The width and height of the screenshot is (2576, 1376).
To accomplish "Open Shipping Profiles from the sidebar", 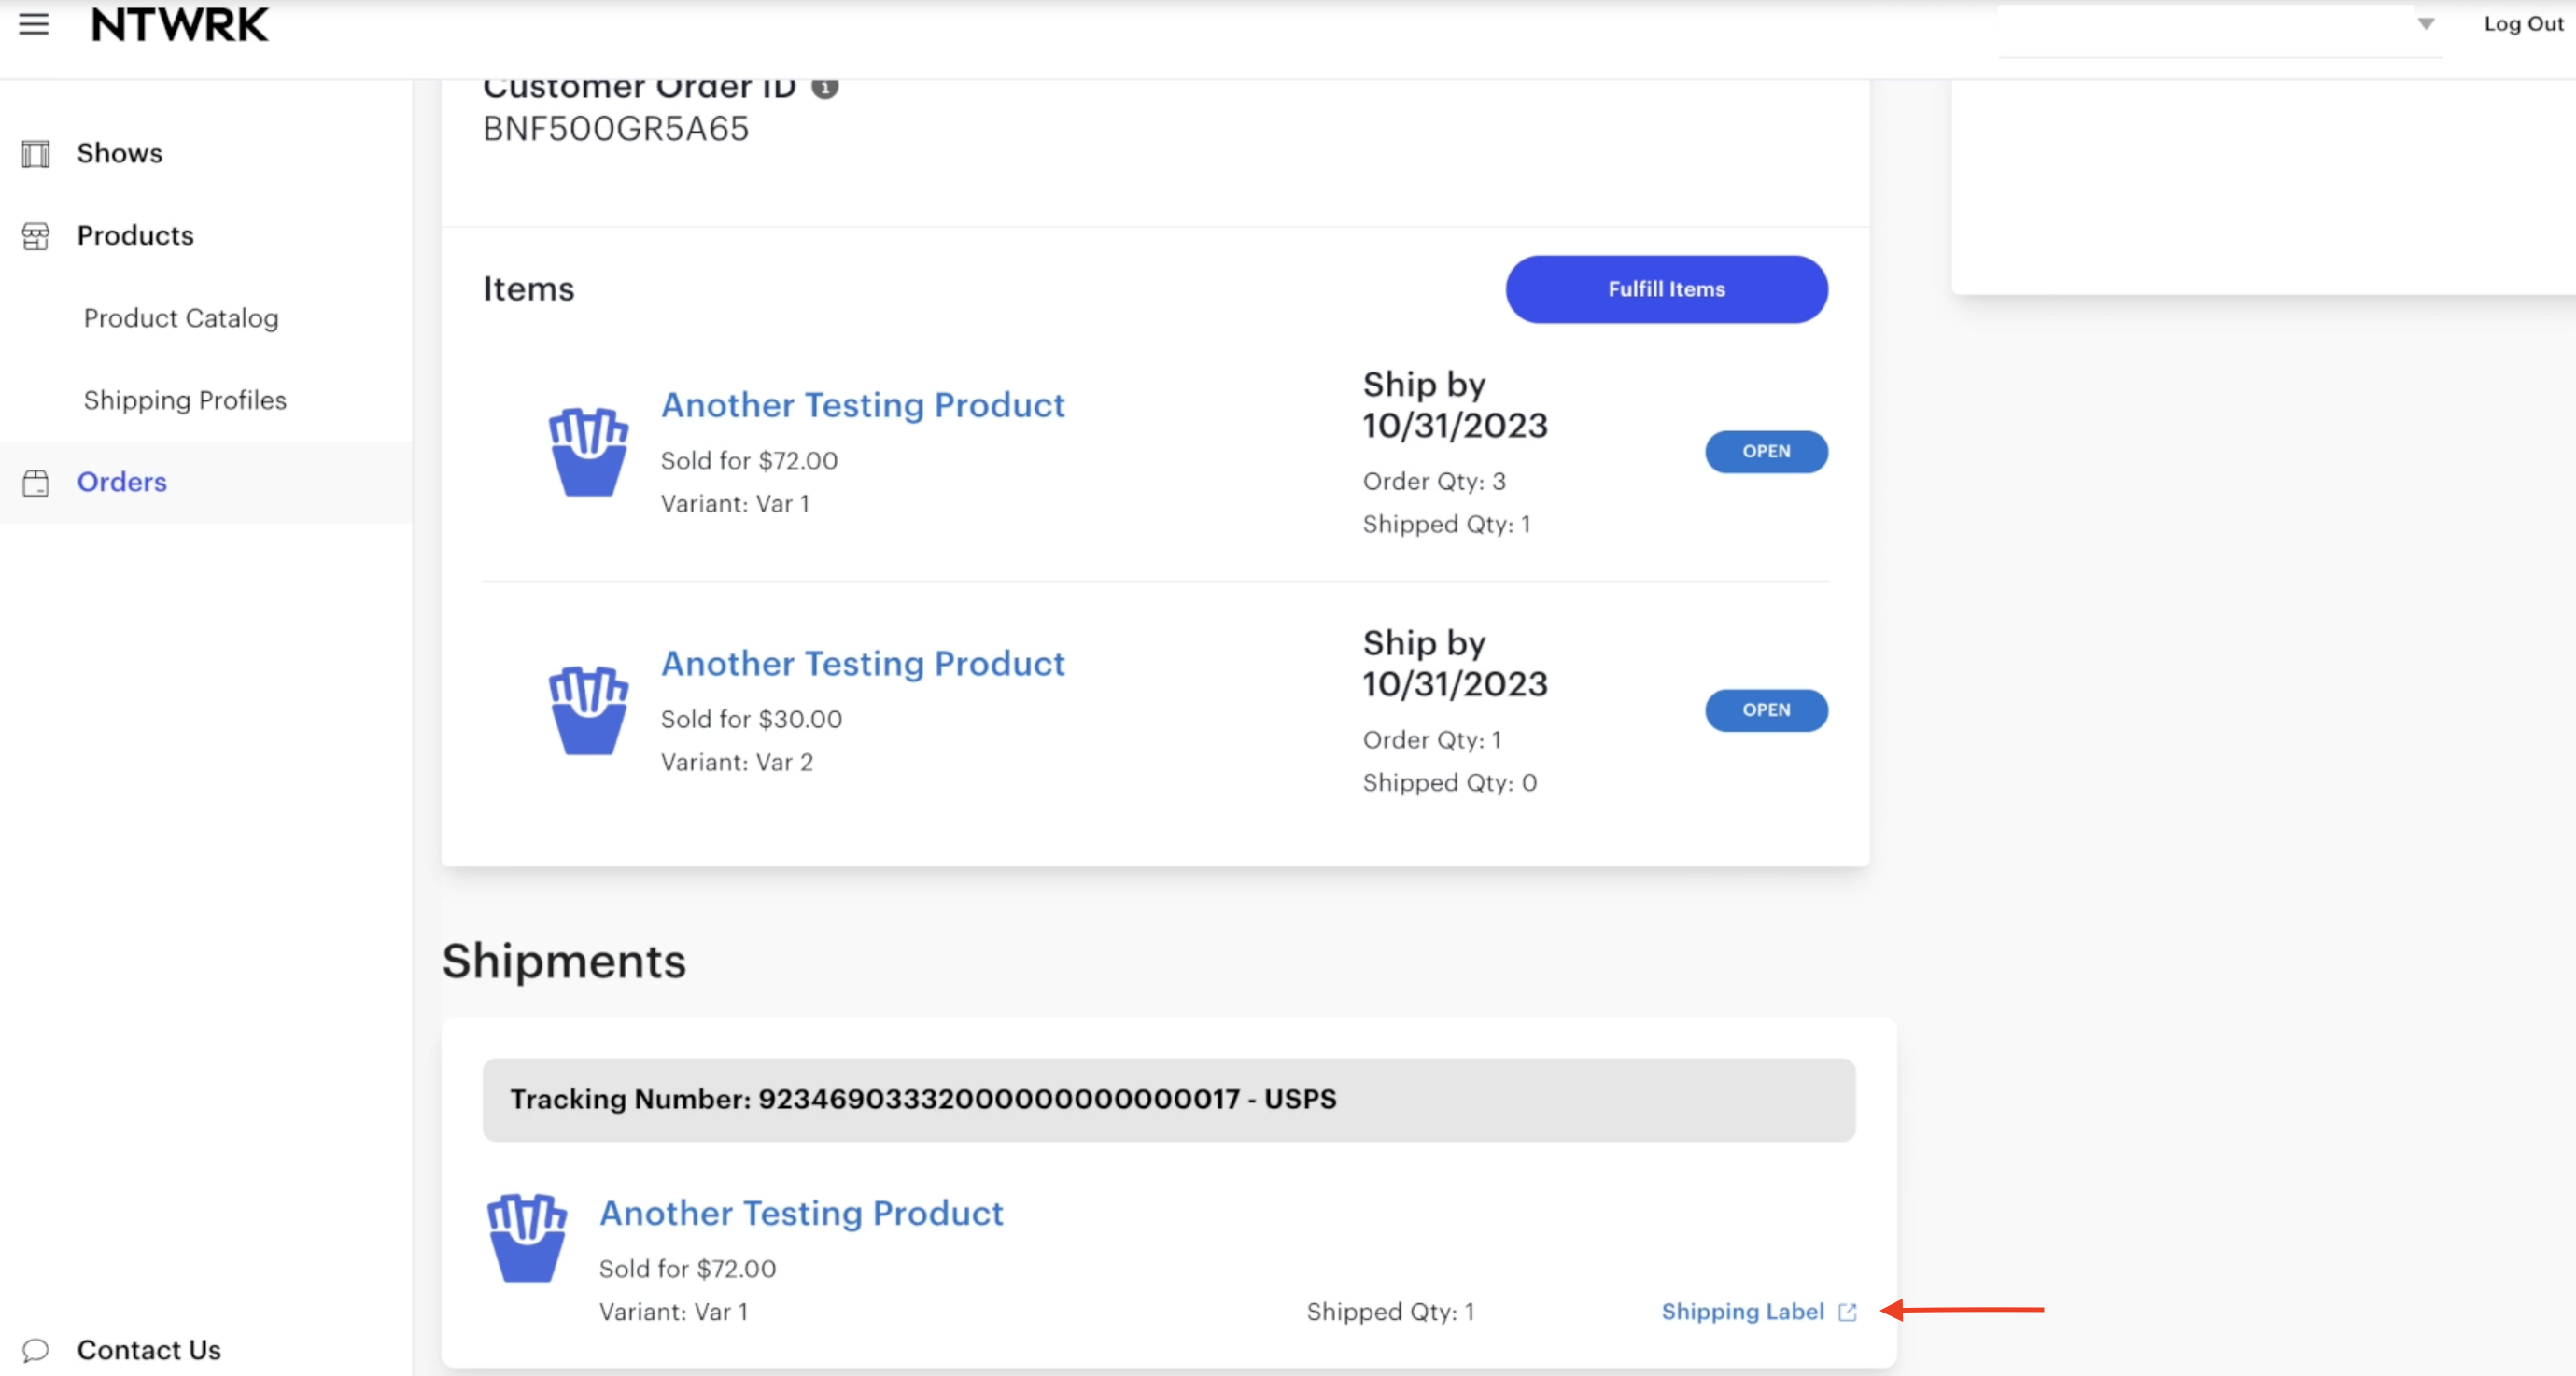I will (x=185, y=399).
